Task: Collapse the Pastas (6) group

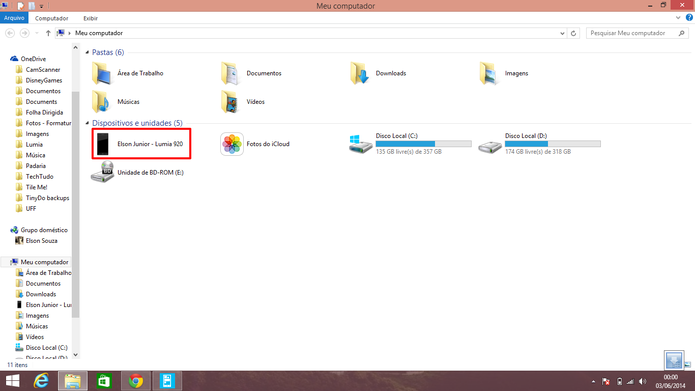Action: click(x=87, y=52)
